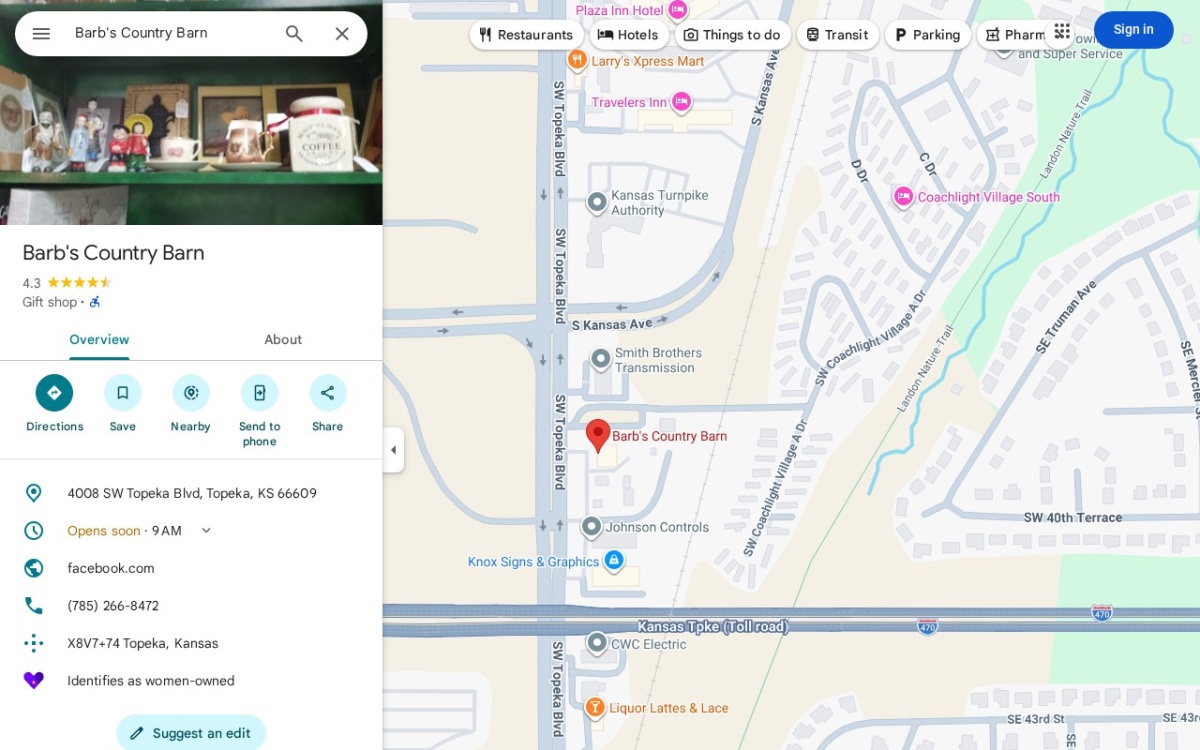The image size is (1200, 750).
Task: Click the Share icon button
Action: coord(328,393)
